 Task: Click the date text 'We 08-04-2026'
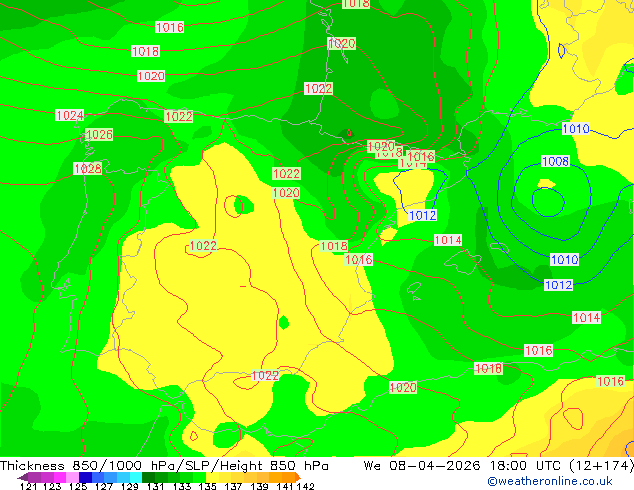(x=422, y=466)
